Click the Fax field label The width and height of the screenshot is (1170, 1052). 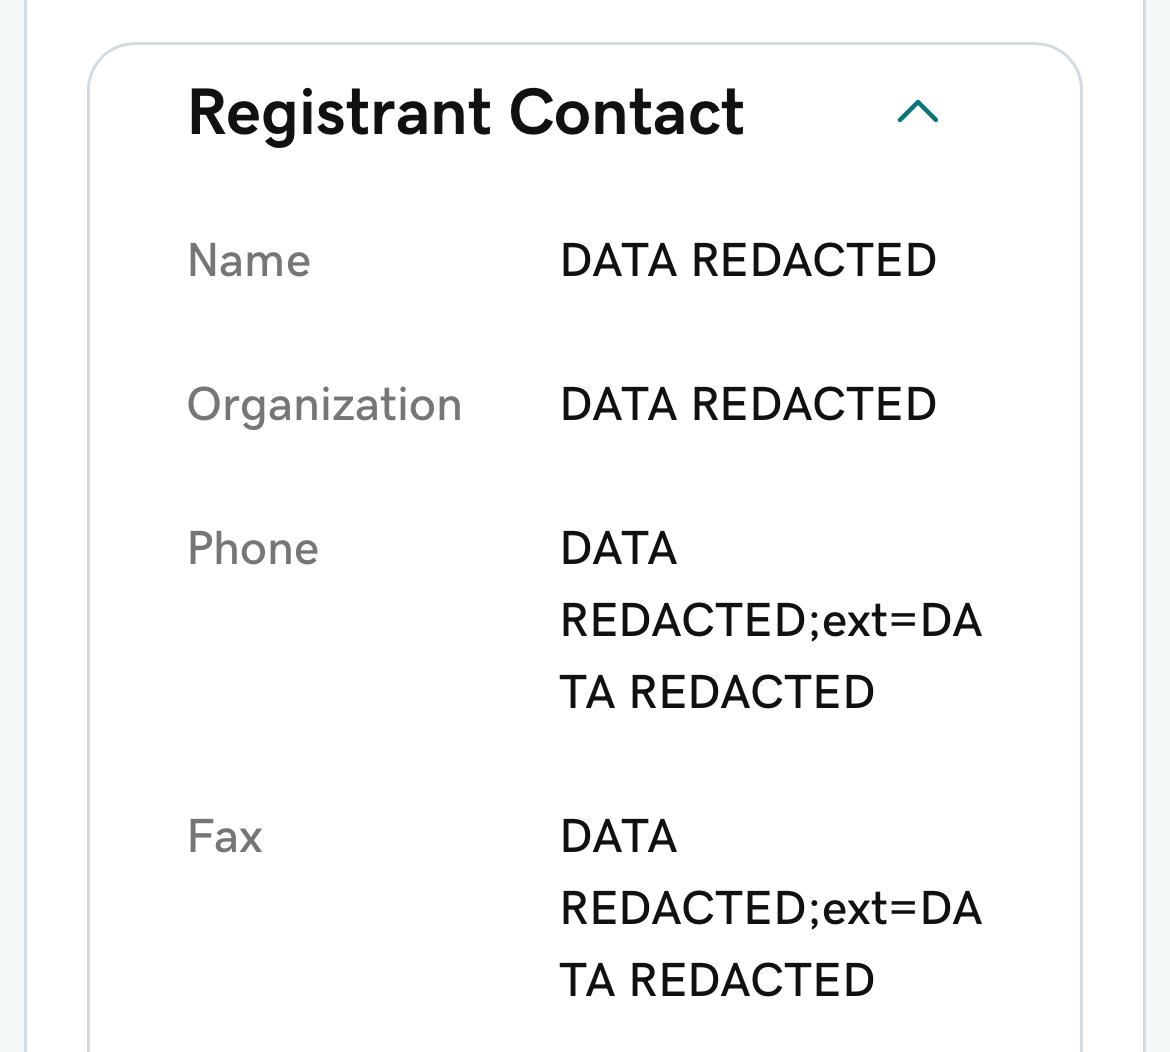pos(225,836)
